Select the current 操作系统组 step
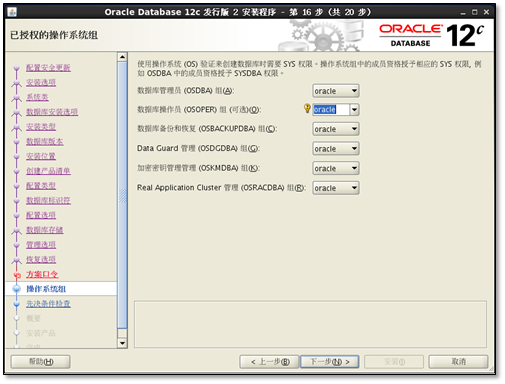Viewport: 505px width, 384px height. click(x=46, y=289)
